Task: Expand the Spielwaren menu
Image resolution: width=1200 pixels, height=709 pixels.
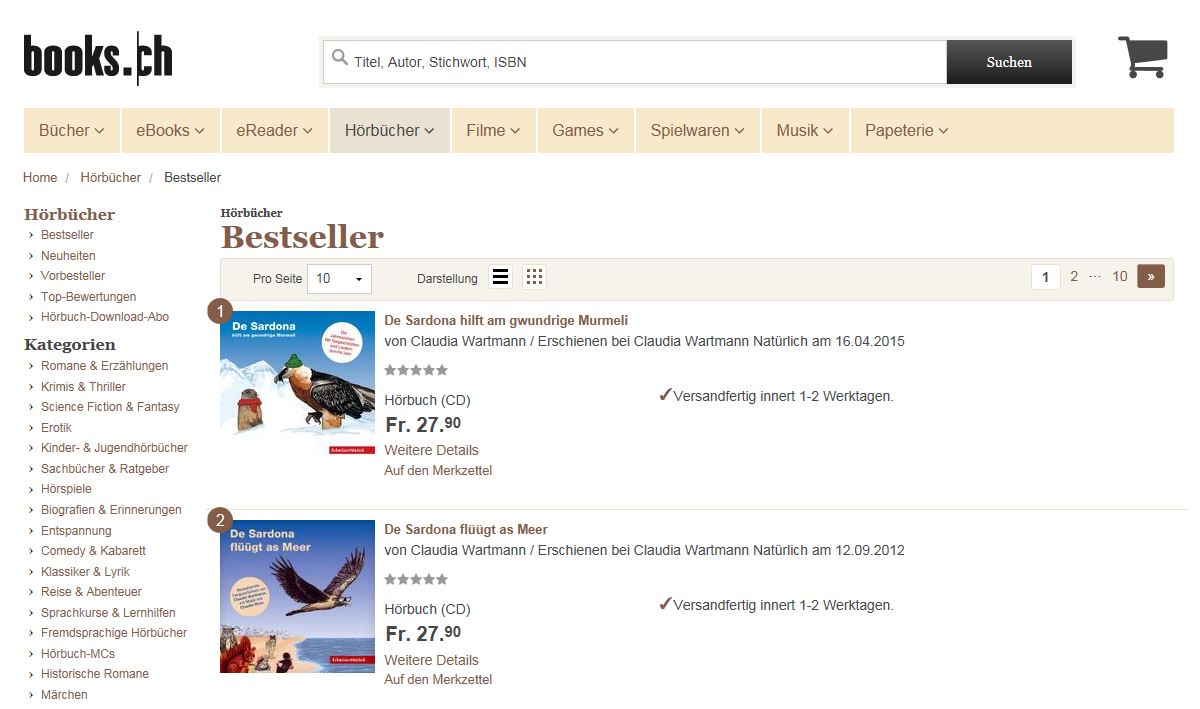Action: pyautogui.click(x=697, y=130)
